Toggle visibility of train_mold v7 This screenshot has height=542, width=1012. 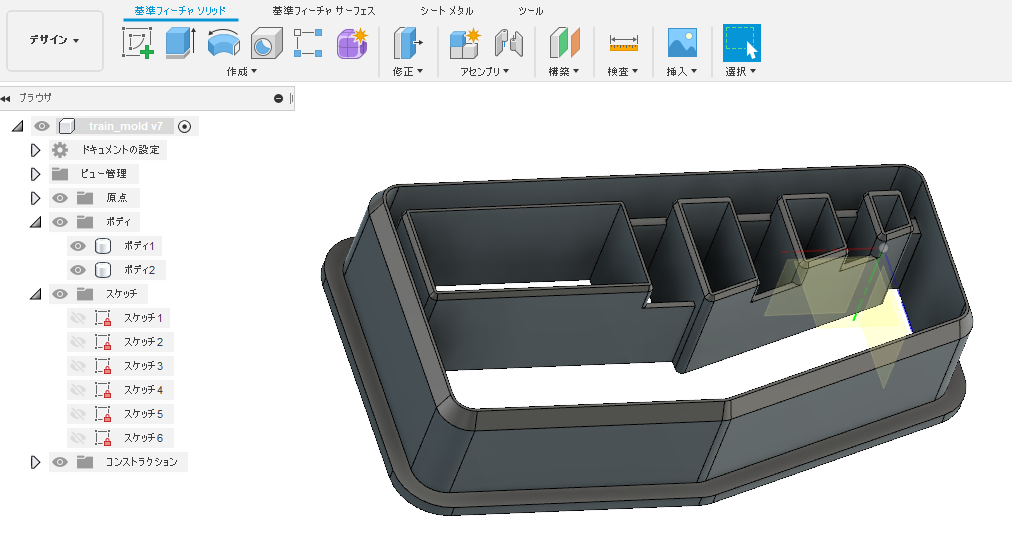(x=42, y=126)
